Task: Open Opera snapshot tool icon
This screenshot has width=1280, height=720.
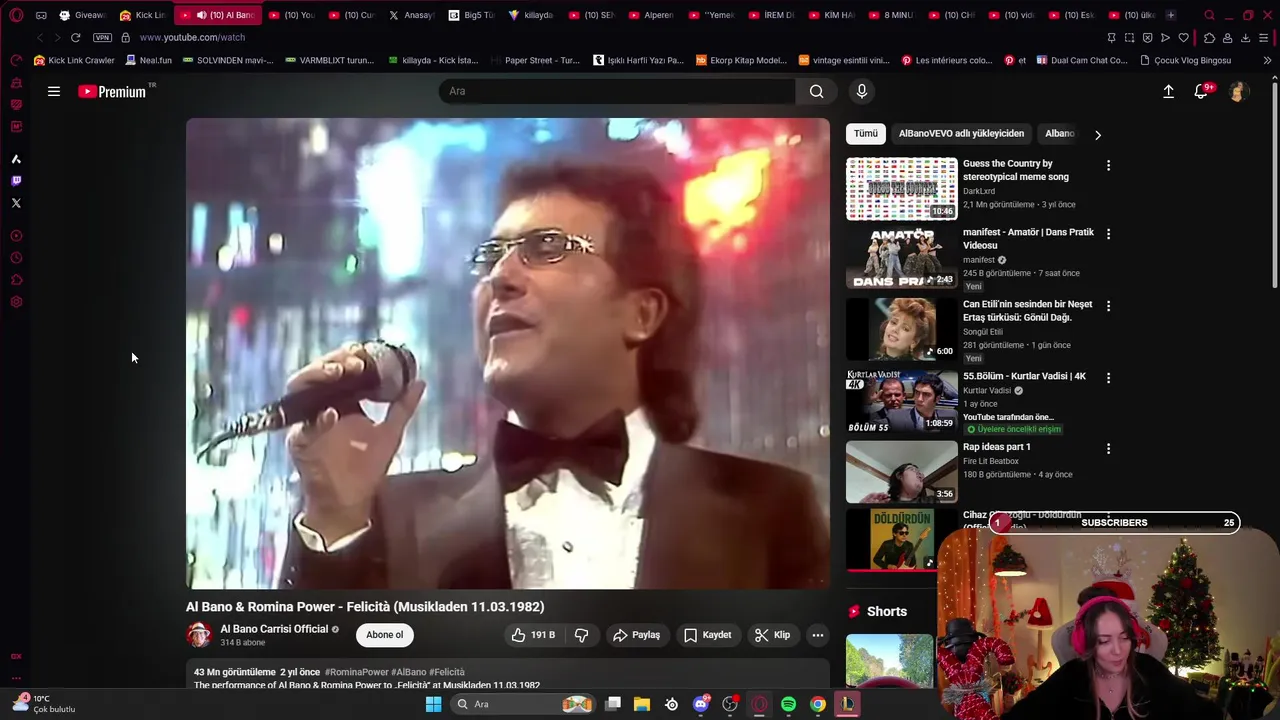Action: pyautogui.click(x=1129, y=37)
